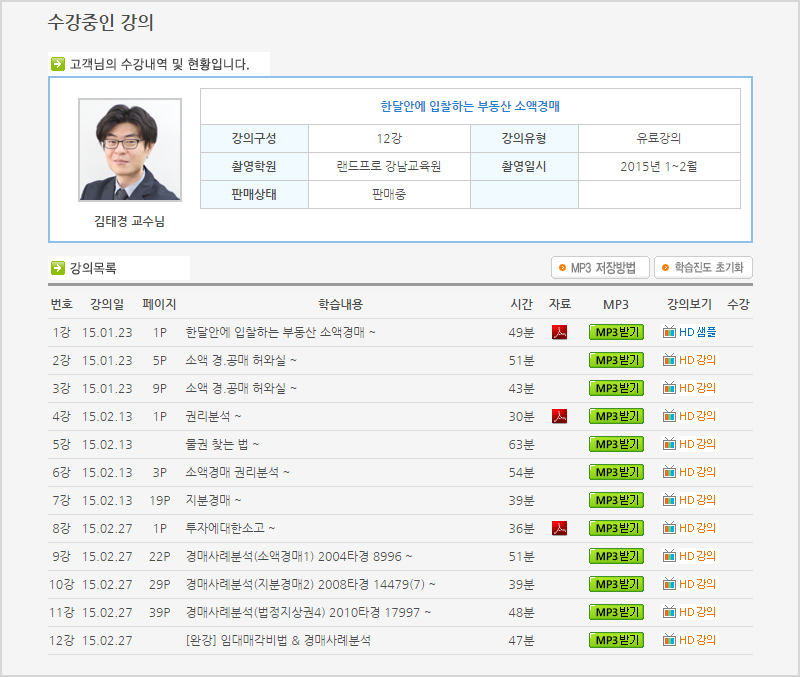This screenshot has width=800, height=677.
Task: Download MP3 for lecture 10
Action: 616,584
